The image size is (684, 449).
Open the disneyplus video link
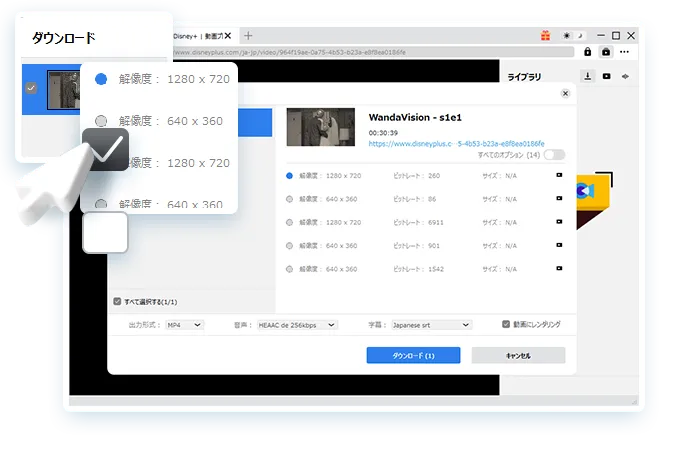click(x=456, y=144)
